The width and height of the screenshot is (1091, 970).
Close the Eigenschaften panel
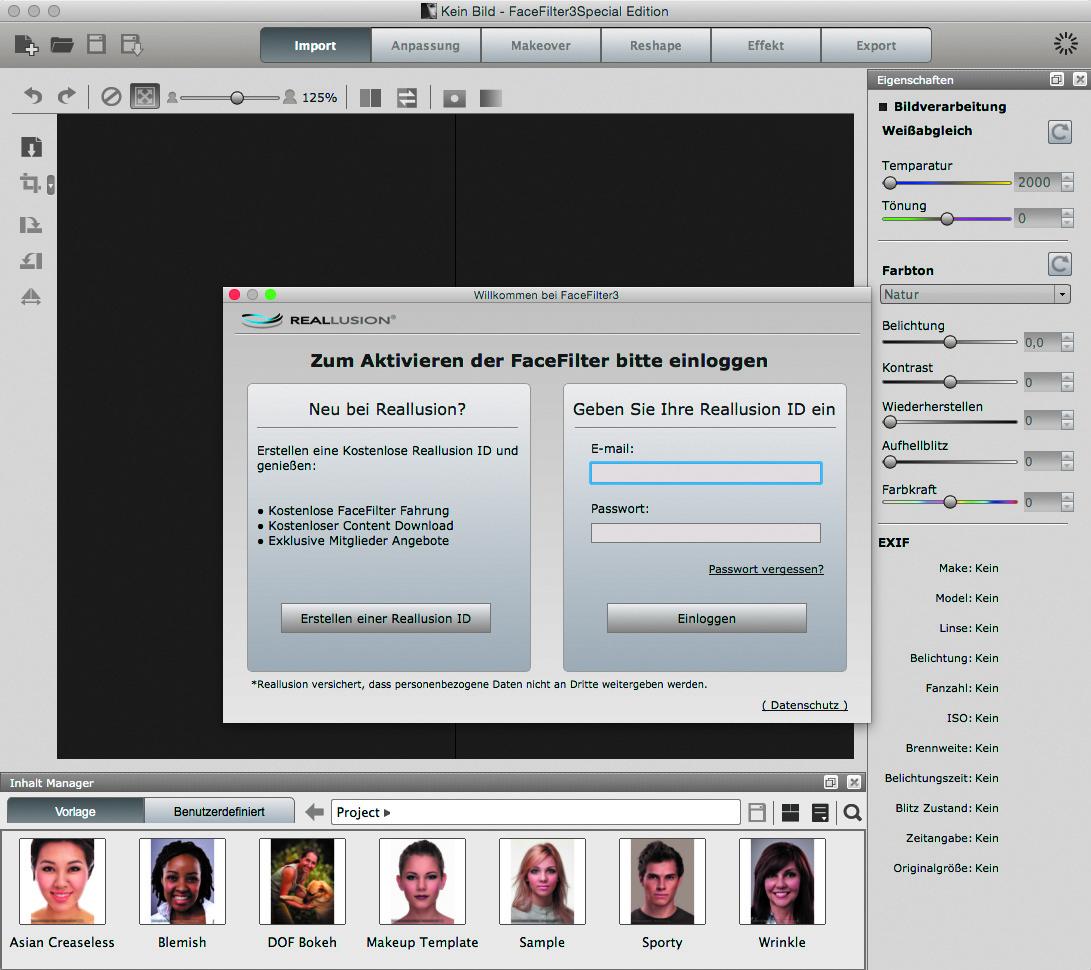click(1079, 79)
